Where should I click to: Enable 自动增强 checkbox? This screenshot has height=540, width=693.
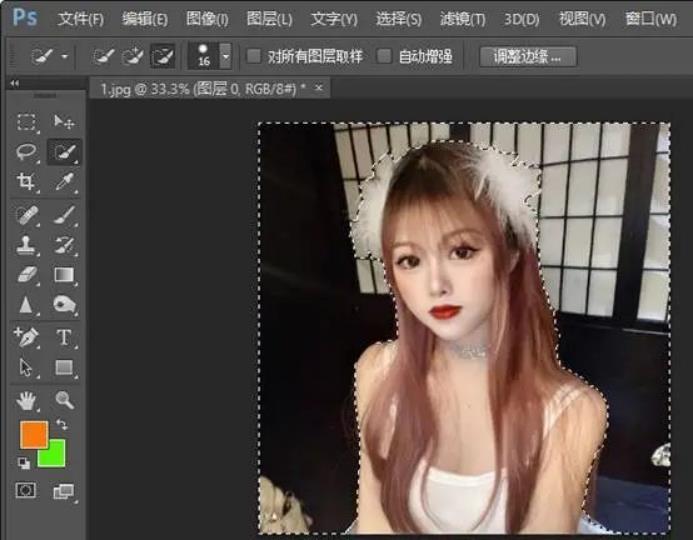pyautogui.click(x=384, y=56)
